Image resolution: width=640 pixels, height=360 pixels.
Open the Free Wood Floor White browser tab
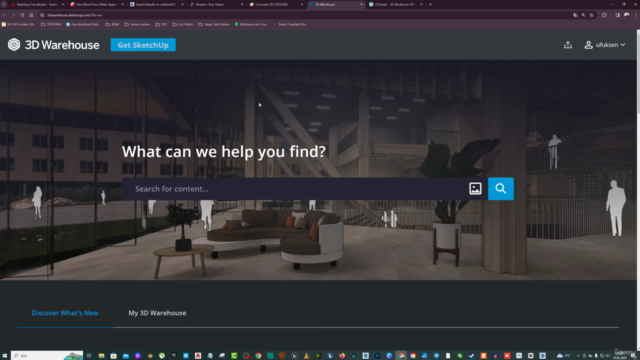pos(96,4)
